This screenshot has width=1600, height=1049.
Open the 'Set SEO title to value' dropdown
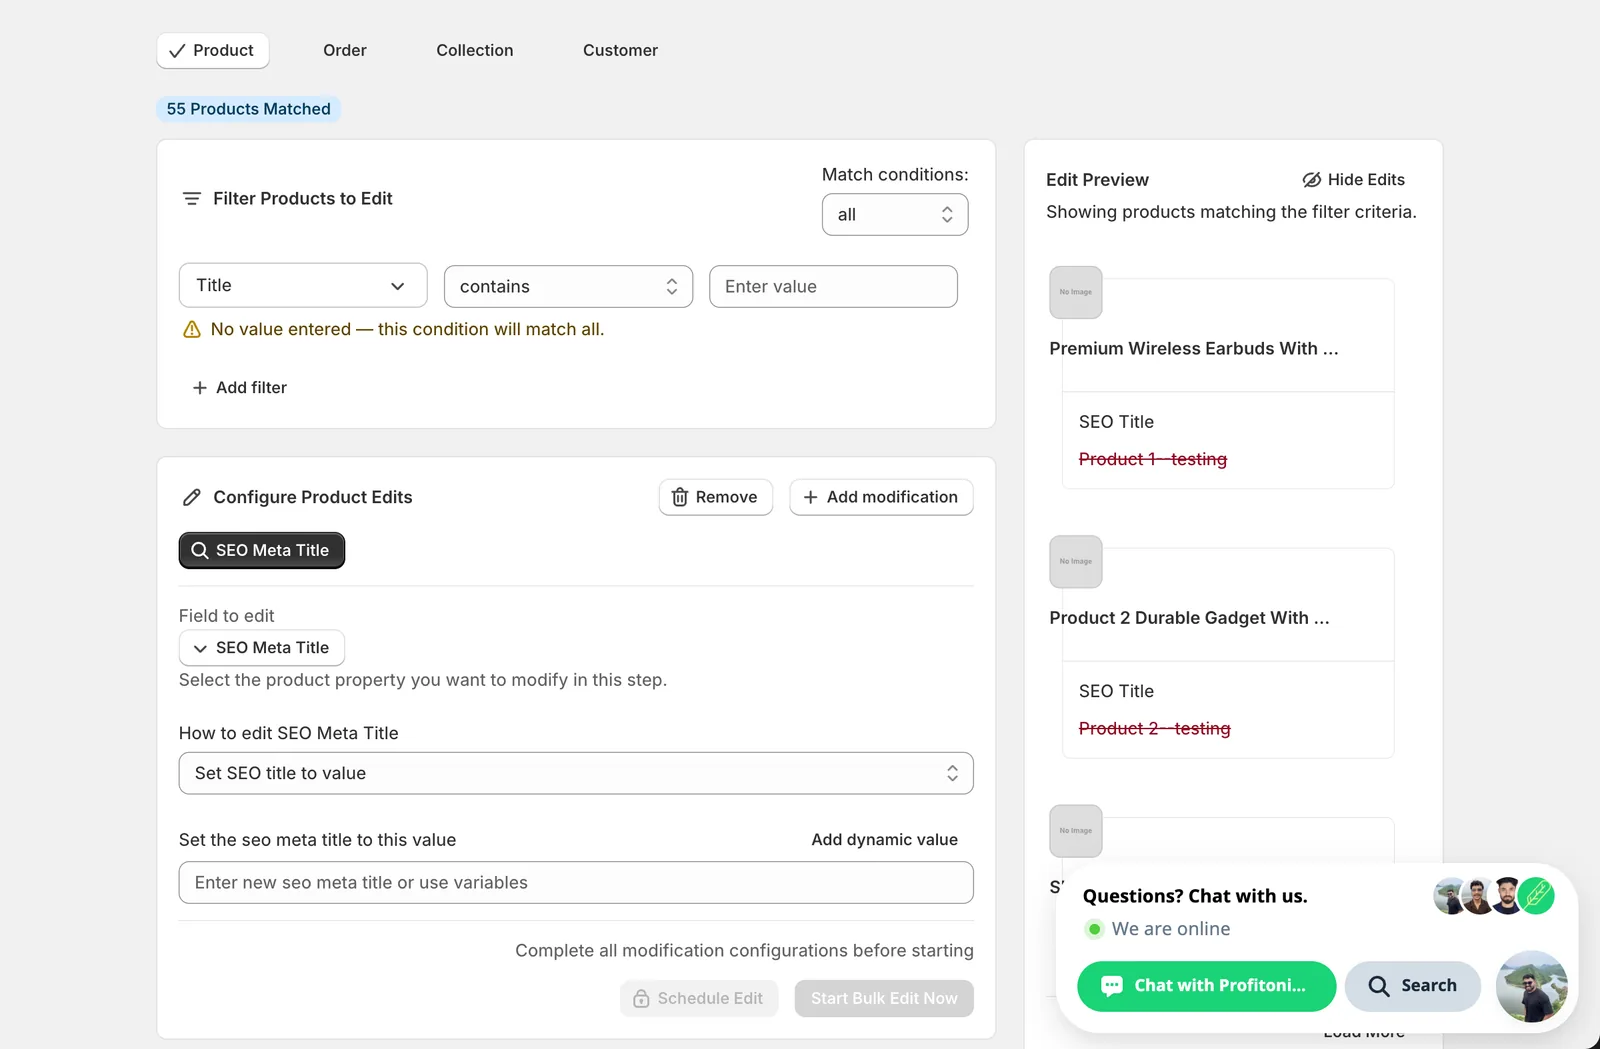pyautogui.click(x=576, y=773)
